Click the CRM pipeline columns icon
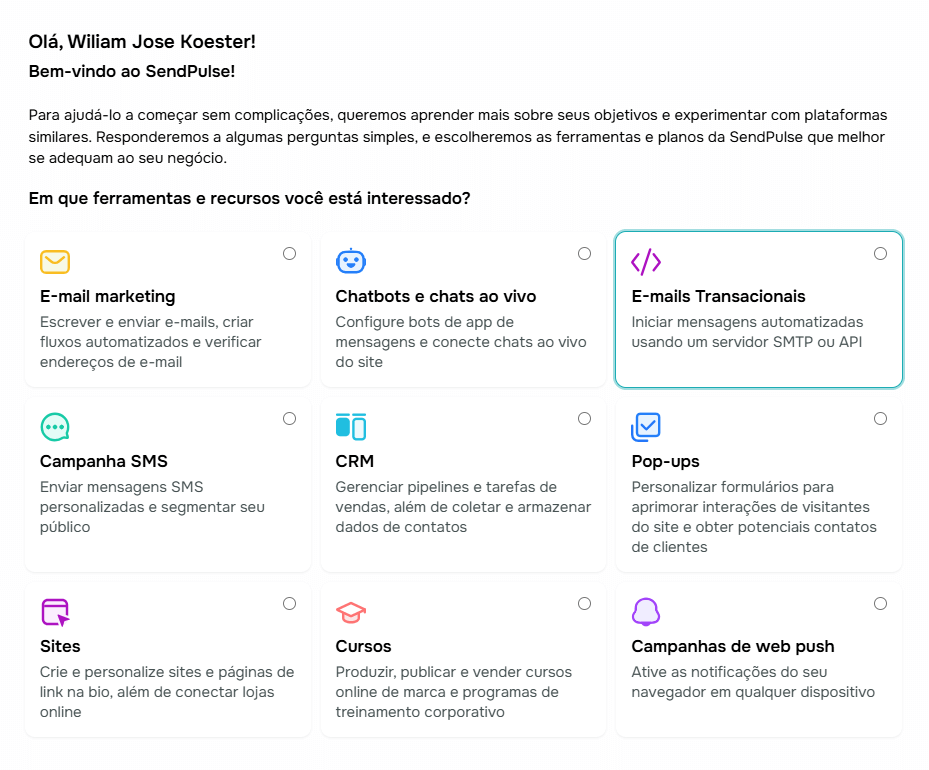The image size is (929, 770). click(351, 427)
